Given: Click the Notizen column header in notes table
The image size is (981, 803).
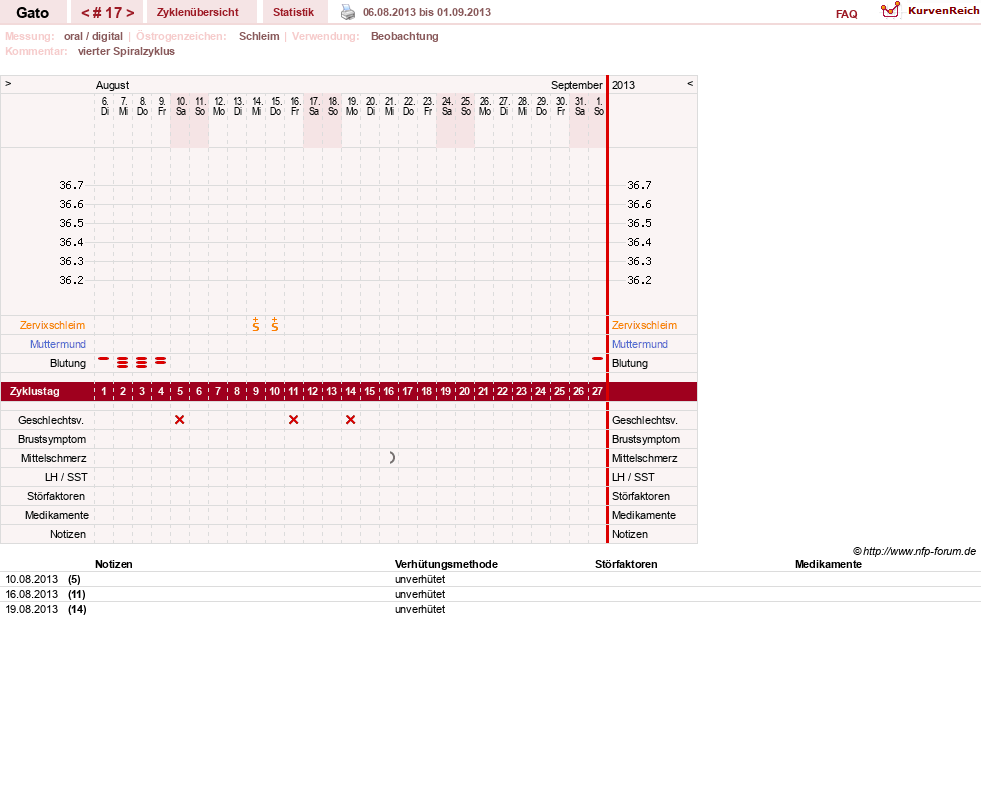Looking at the screenshot, I should click(113, 564).
